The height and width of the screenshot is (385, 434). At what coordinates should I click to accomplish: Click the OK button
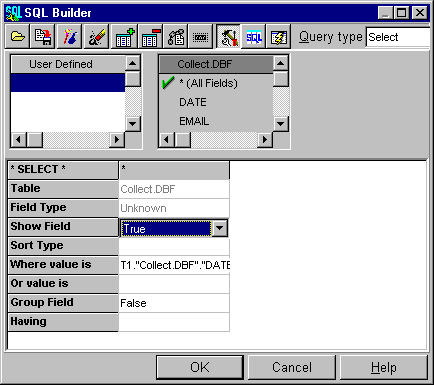[x=200, y=367]
